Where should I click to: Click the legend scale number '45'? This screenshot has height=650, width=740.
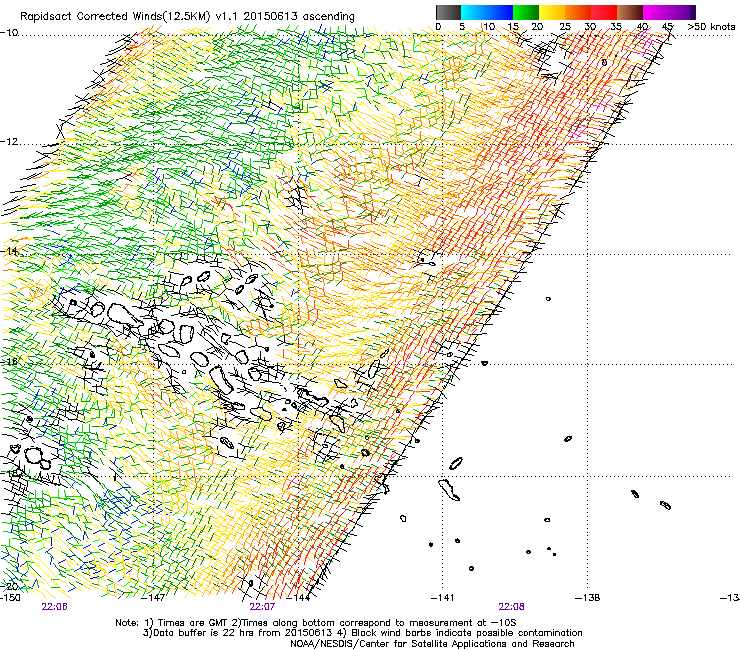667,27
